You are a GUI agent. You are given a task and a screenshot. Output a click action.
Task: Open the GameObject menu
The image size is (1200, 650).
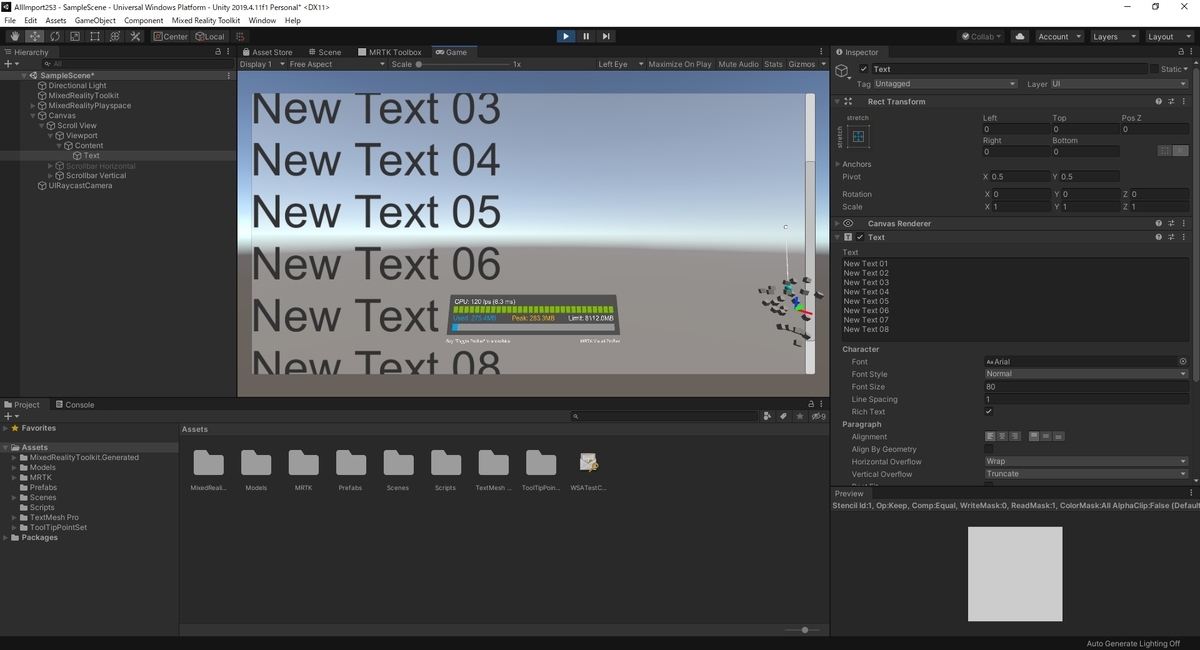pos(95,20)
